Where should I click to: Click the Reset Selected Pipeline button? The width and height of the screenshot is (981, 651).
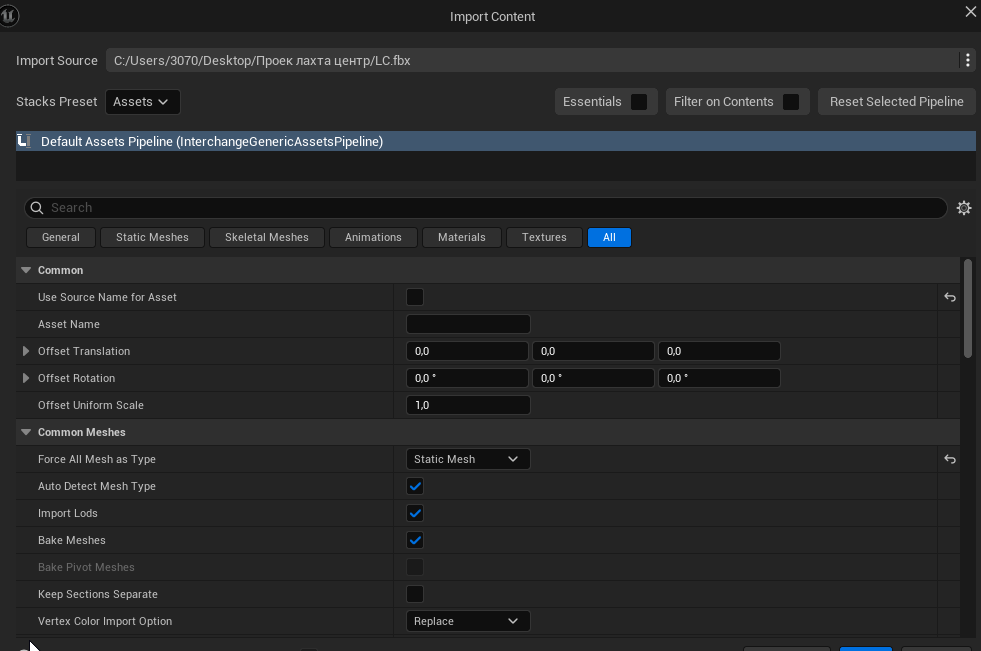click(897, 102)
